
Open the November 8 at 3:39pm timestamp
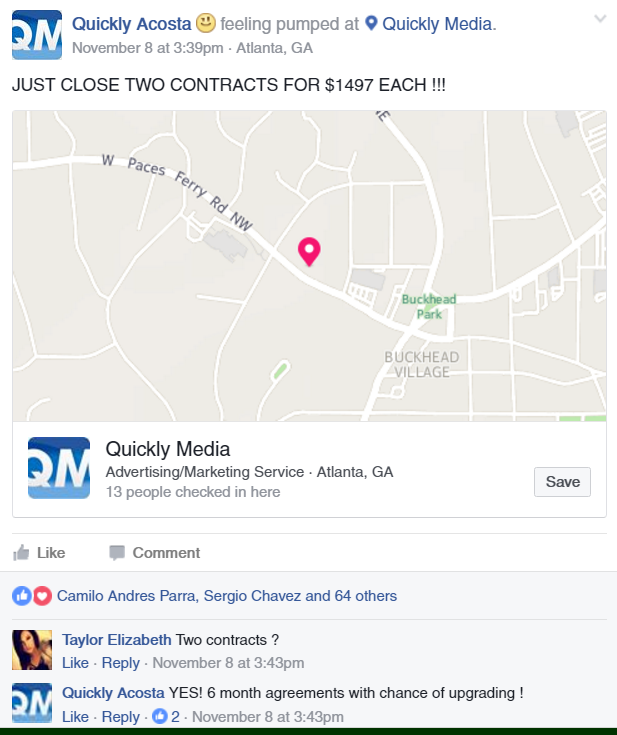pyautogui.click(x=148, y=48)
